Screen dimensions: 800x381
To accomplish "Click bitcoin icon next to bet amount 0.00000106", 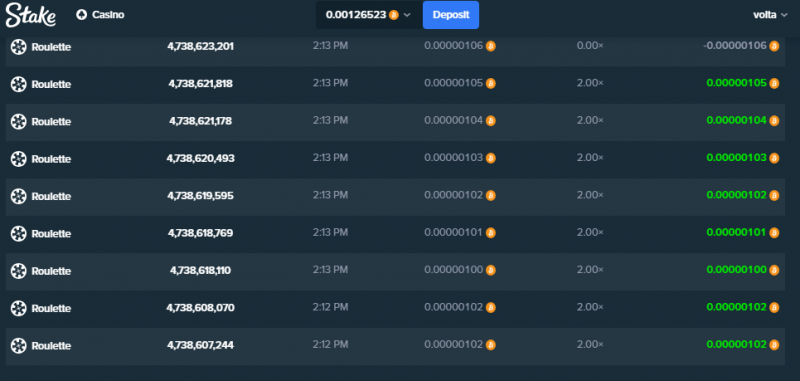I will click(x=491, y=46).
